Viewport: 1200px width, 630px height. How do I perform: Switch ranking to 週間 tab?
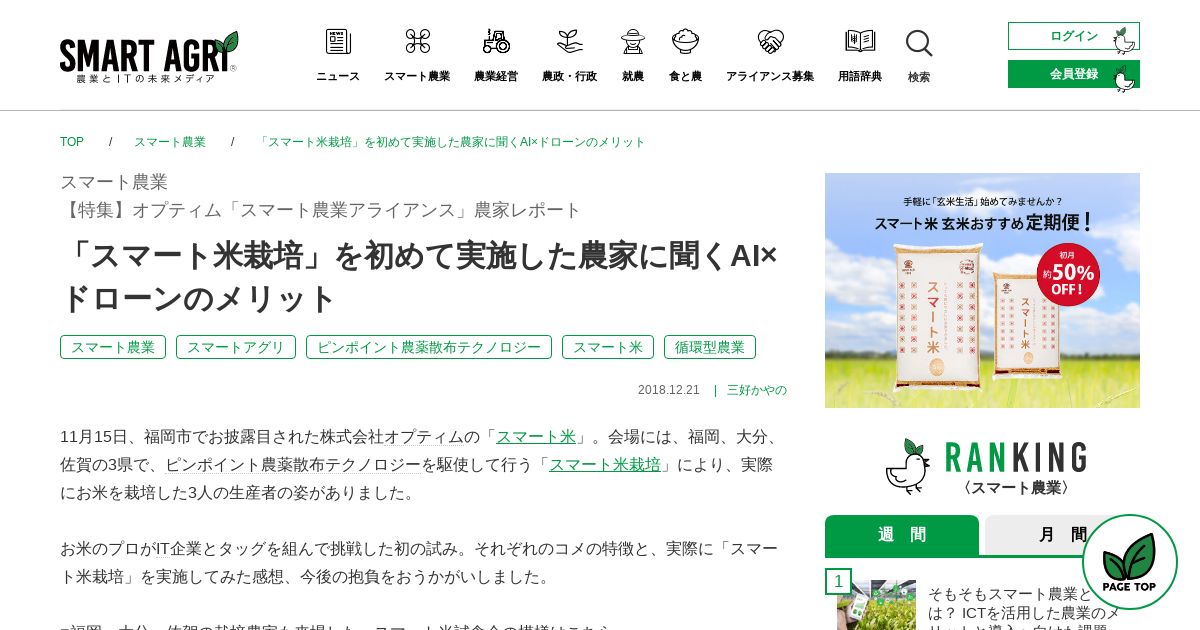click(902, 535)
